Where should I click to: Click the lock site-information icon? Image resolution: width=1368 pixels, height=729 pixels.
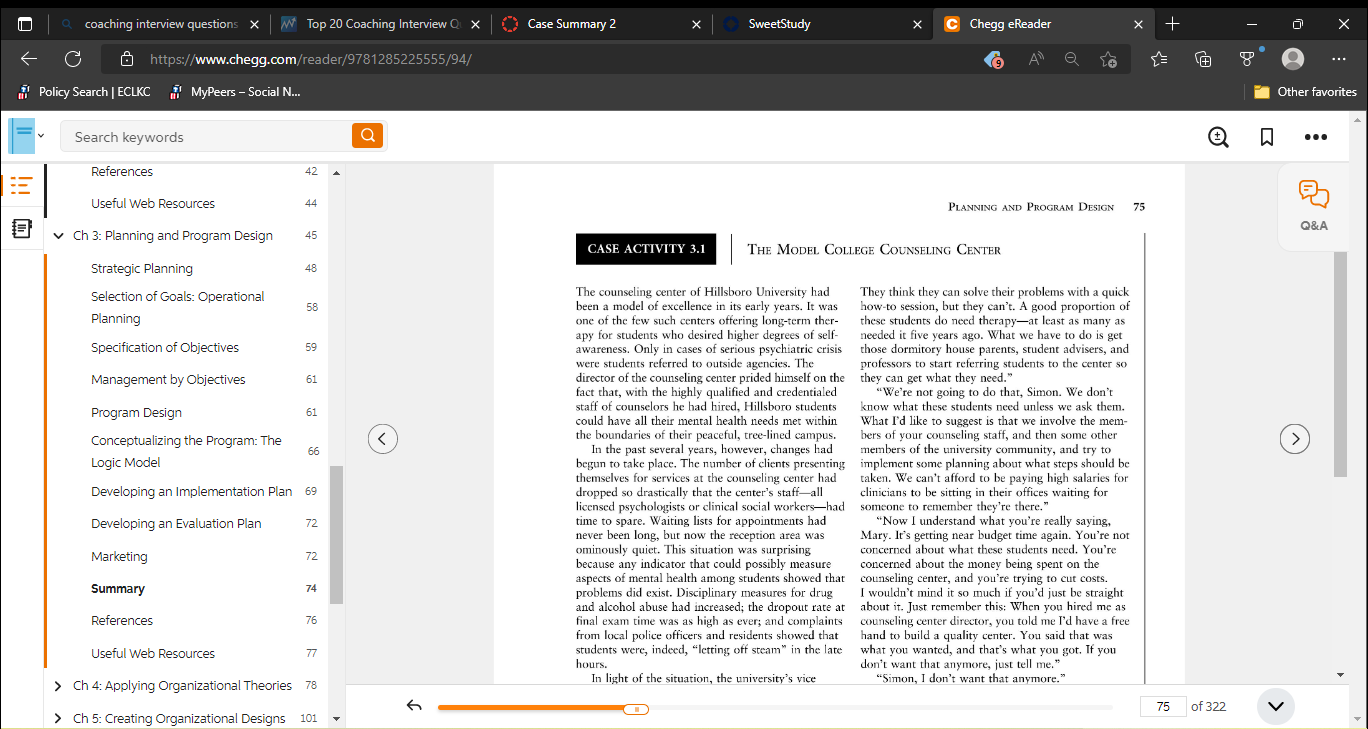coord(125,59)
